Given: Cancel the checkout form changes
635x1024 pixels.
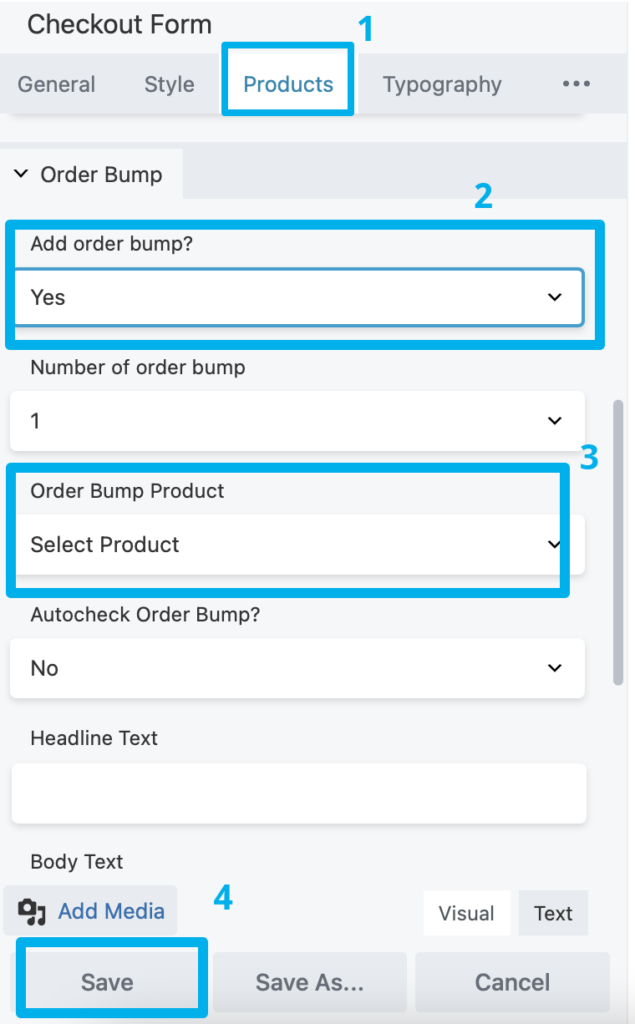Looking at the screenshot, I should click(512, 982).
